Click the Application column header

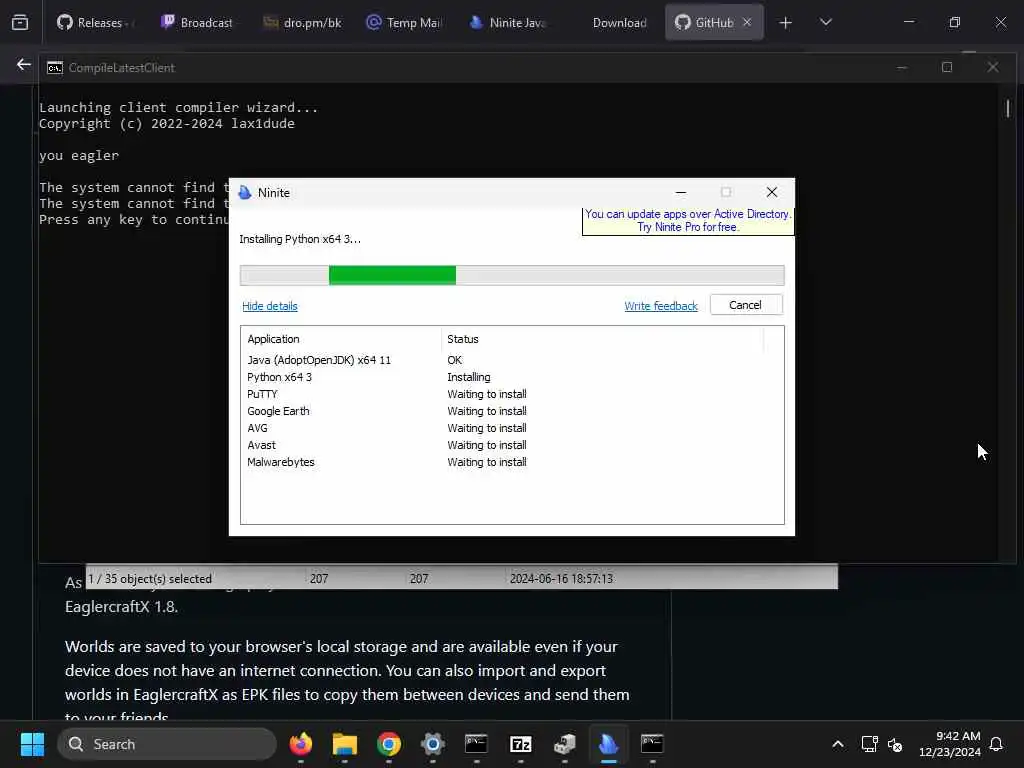tap(341, 339)
